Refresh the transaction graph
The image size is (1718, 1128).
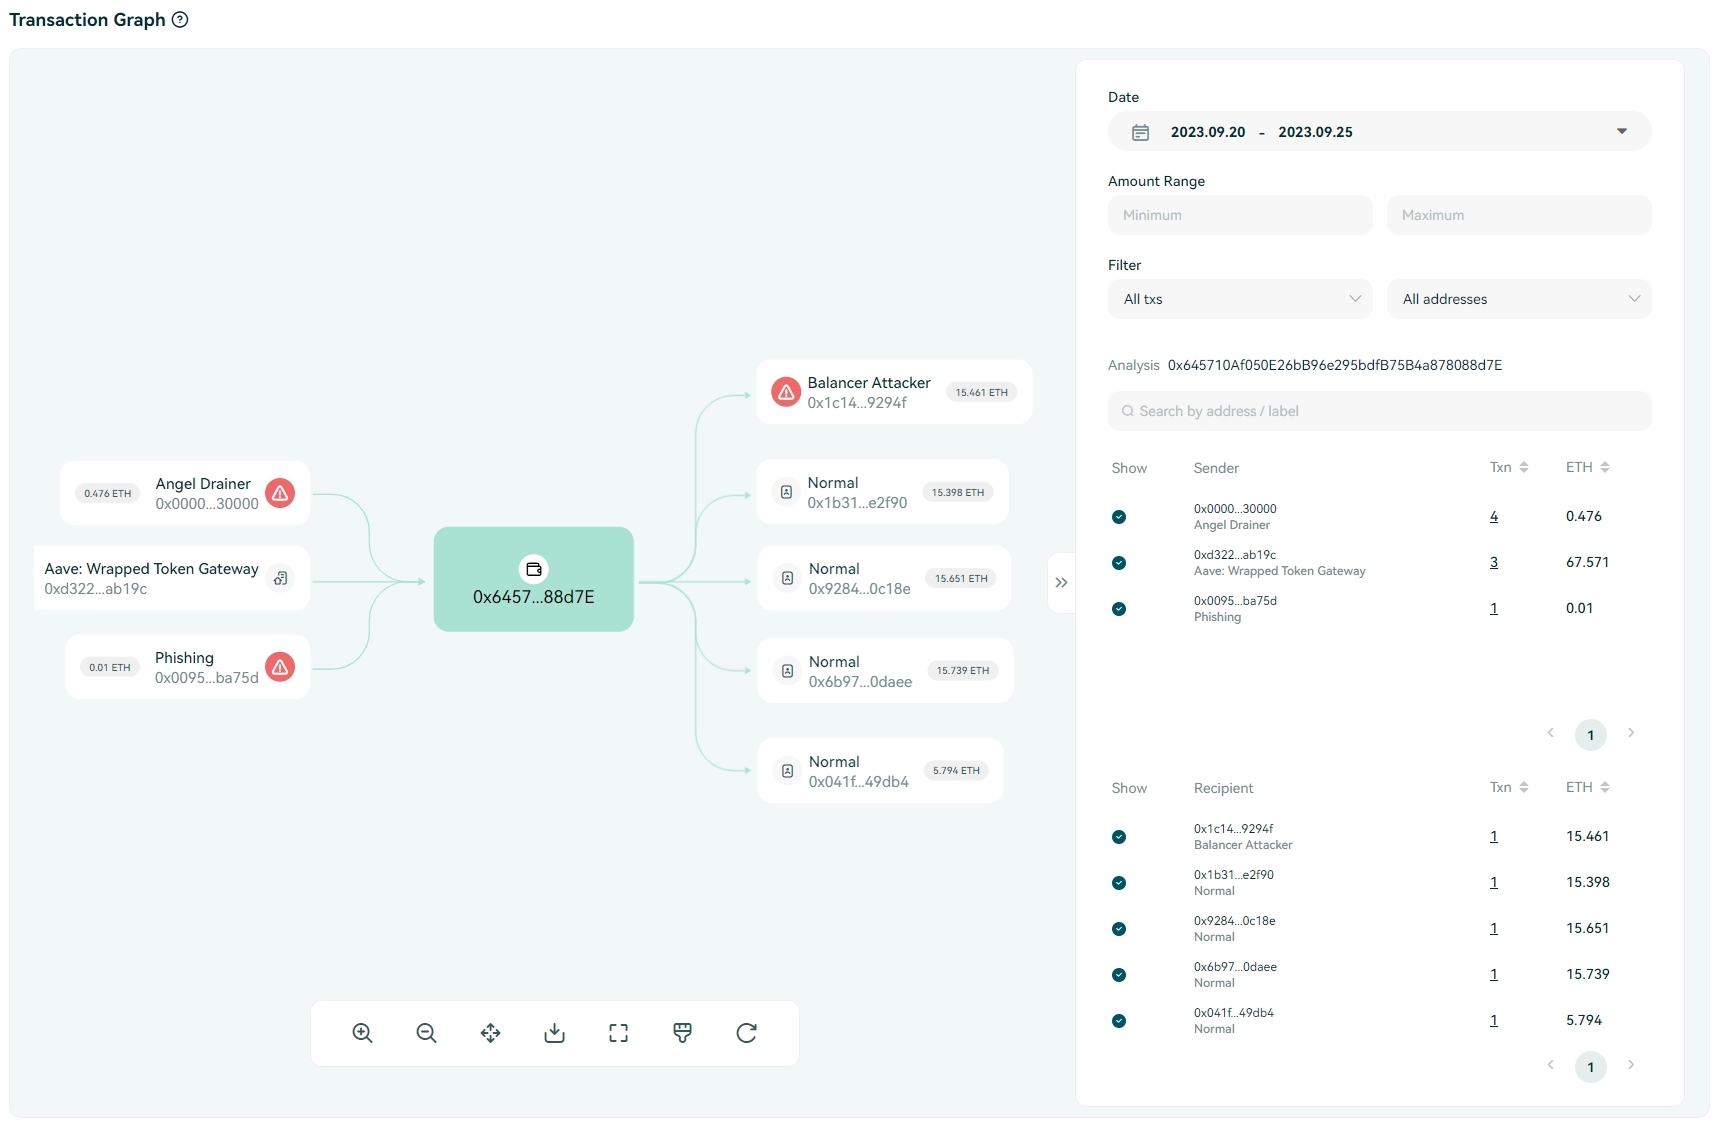746,1033
